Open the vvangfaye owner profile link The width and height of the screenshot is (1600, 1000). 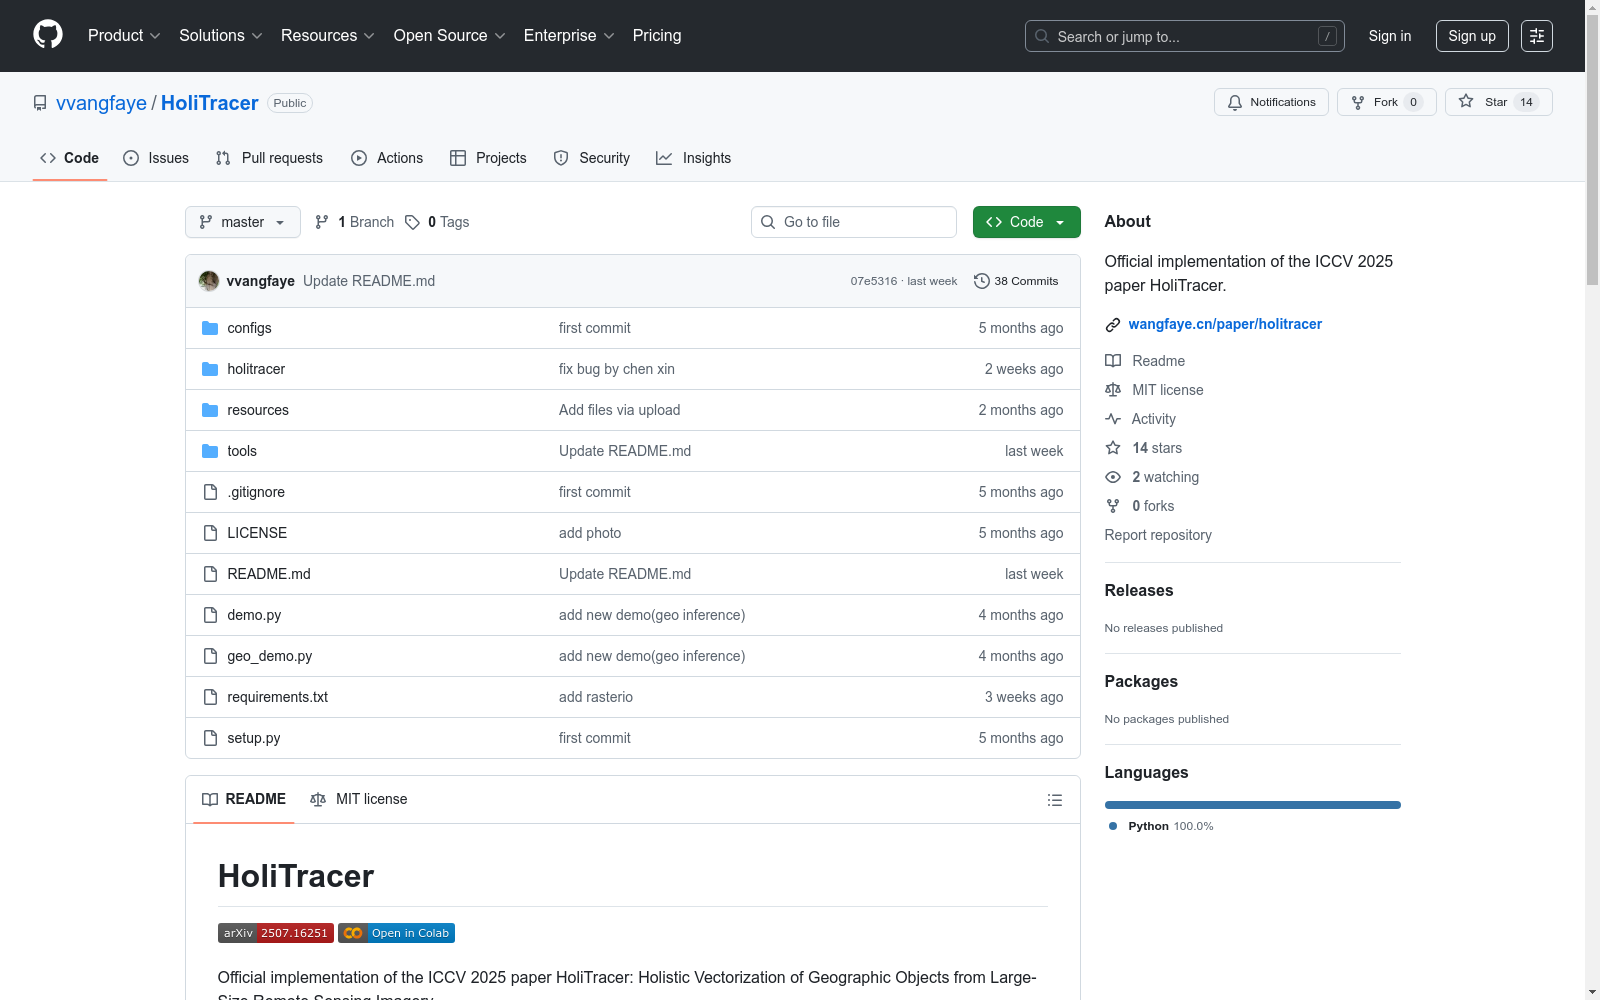point(101,103)
